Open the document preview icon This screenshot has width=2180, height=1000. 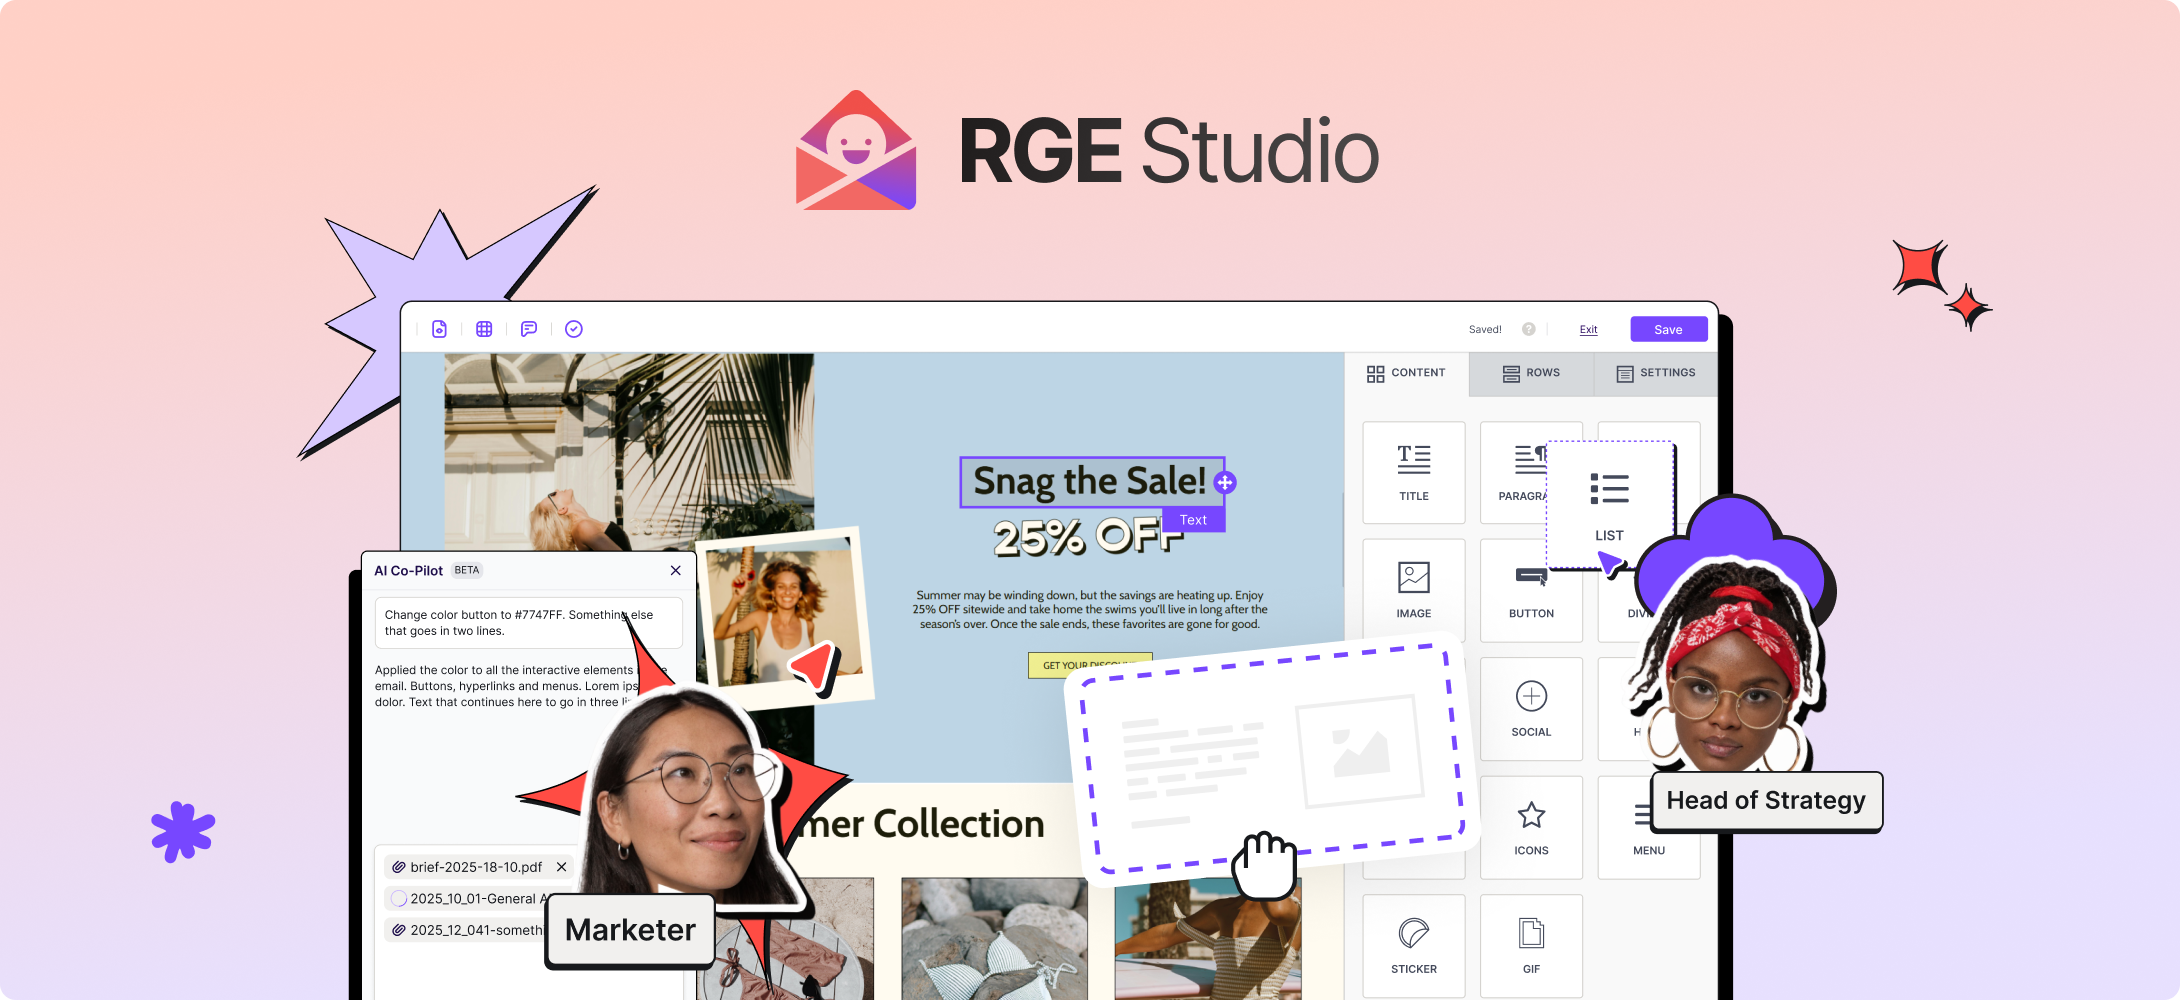click(x=439, y=329)
